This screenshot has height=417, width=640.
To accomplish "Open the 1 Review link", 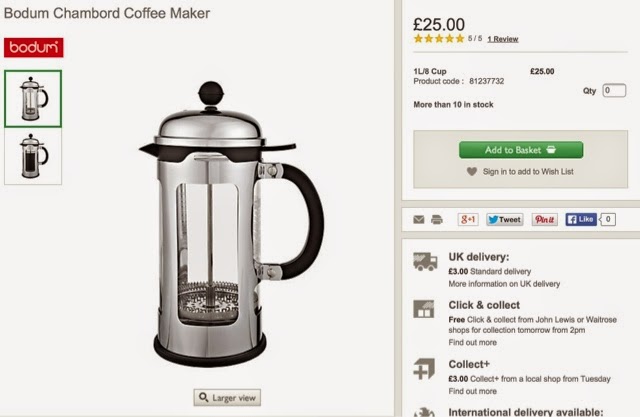I will pyautogui.click(x=503, y=39).
